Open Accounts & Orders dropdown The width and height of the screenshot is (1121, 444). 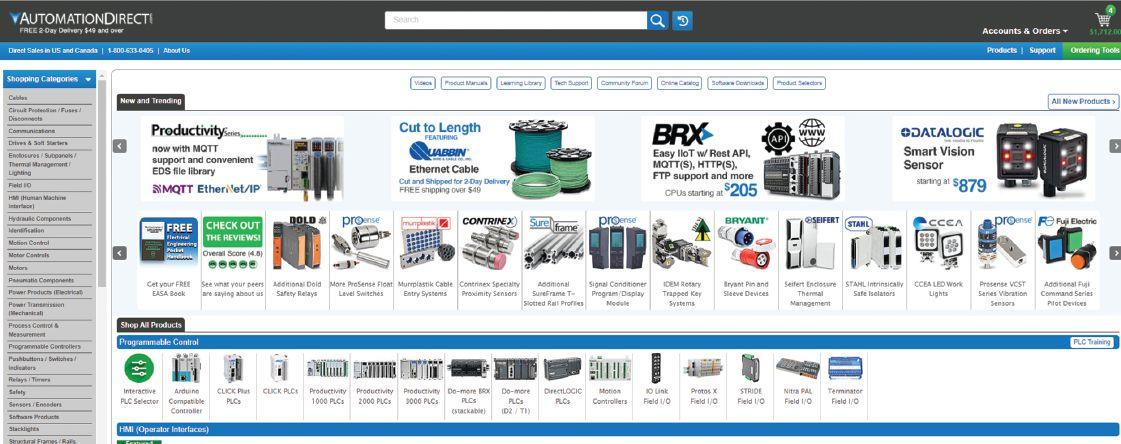point(1025,31)
